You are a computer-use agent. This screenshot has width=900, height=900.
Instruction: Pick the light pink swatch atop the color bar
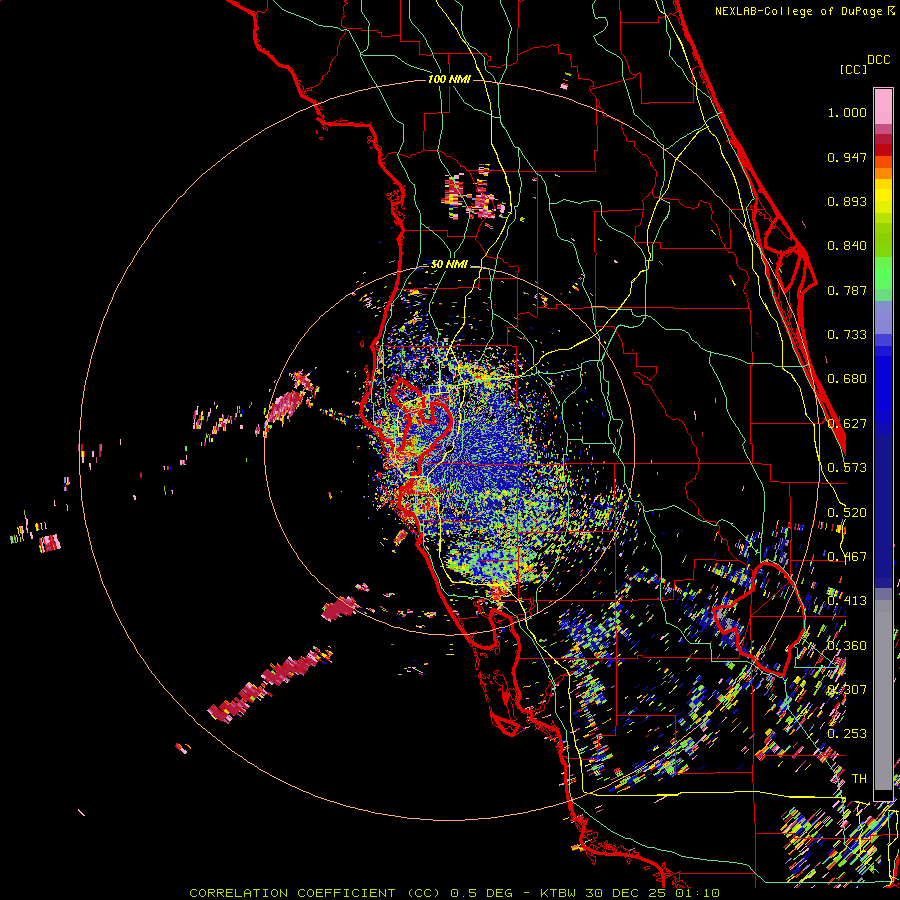pos(883,107)
